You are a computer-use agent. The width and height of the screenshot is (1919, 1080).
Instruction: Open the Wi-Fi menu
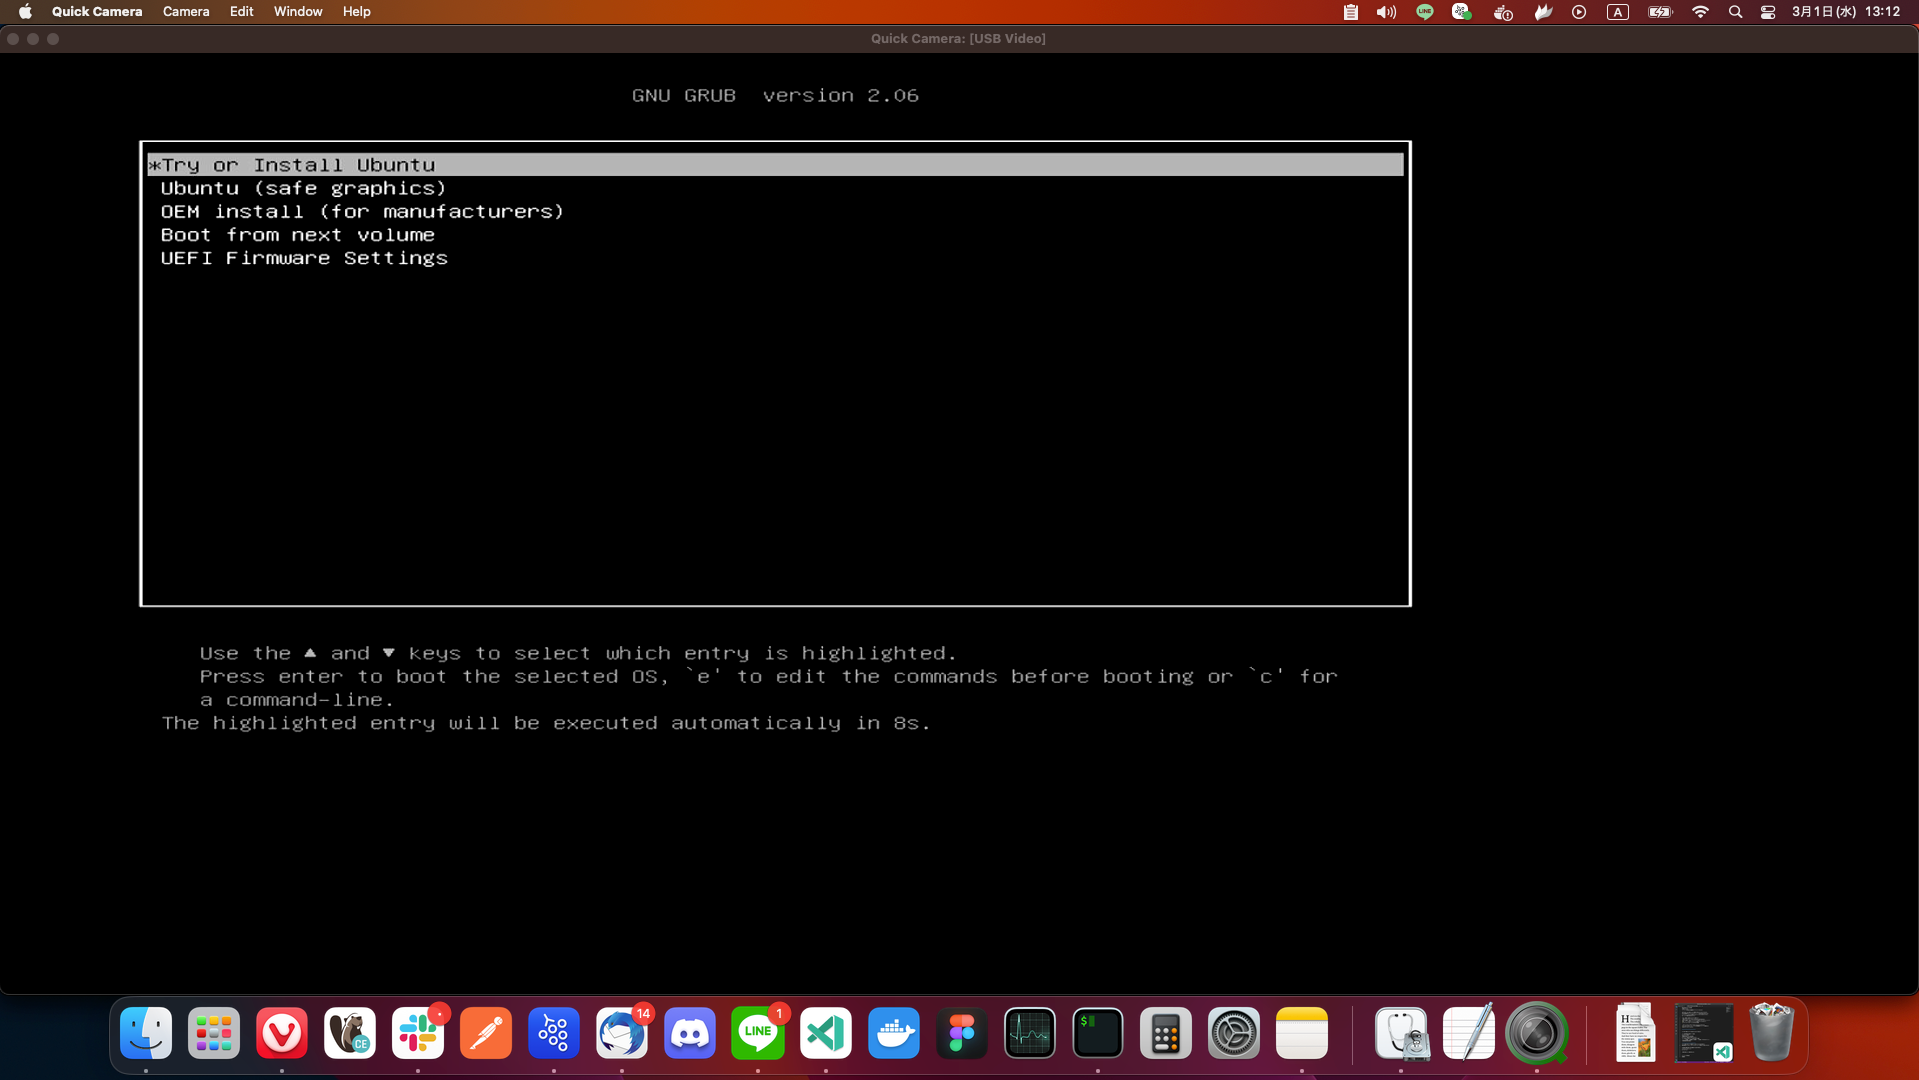pos(1700,12)
